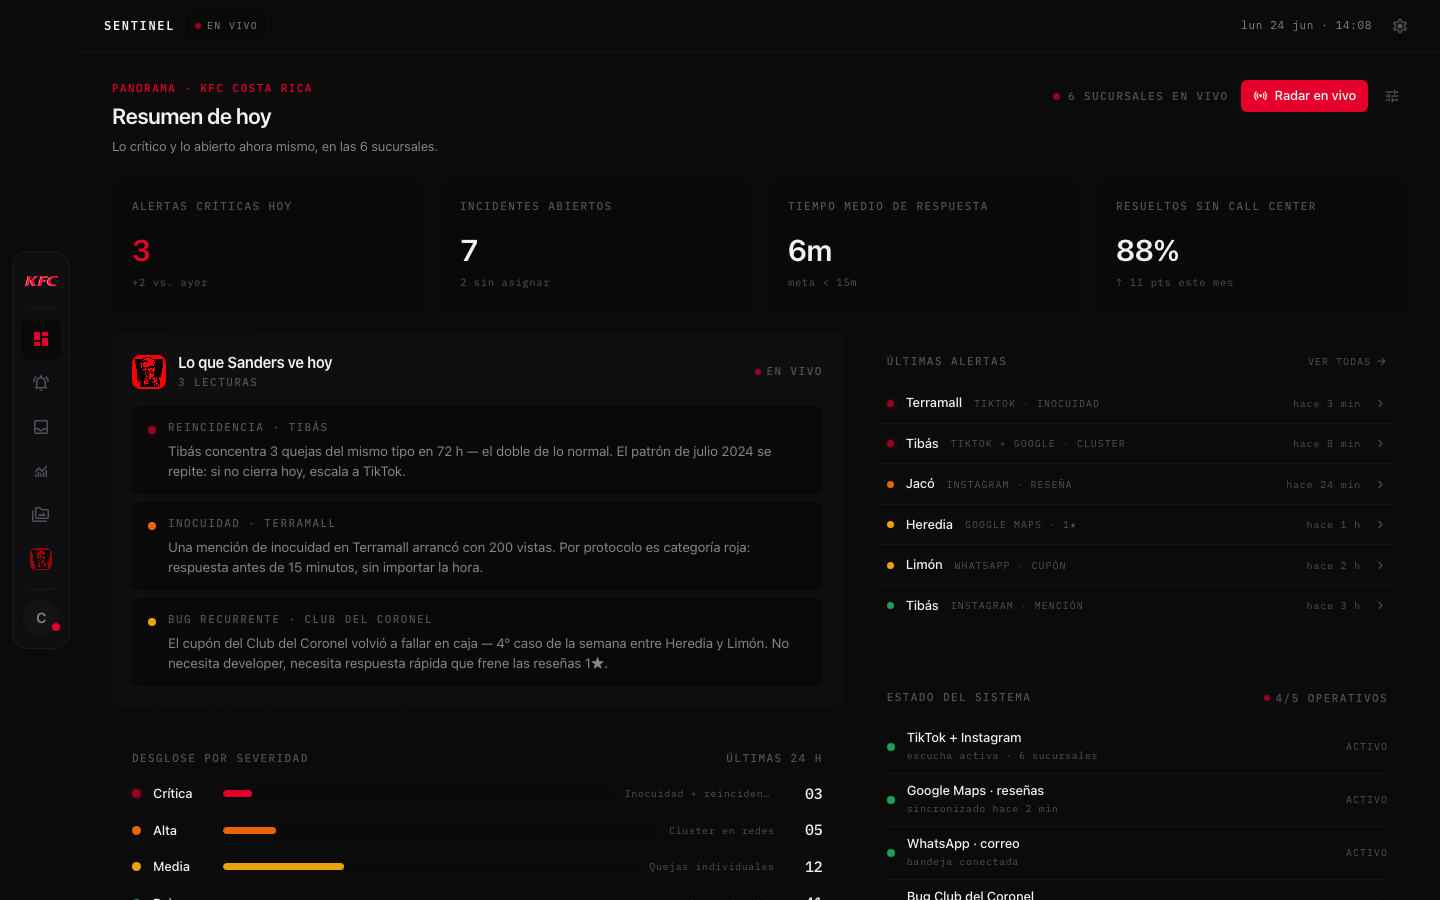Open the C user avatar menu
This screenshot has width=1440, height=900.
41,618
